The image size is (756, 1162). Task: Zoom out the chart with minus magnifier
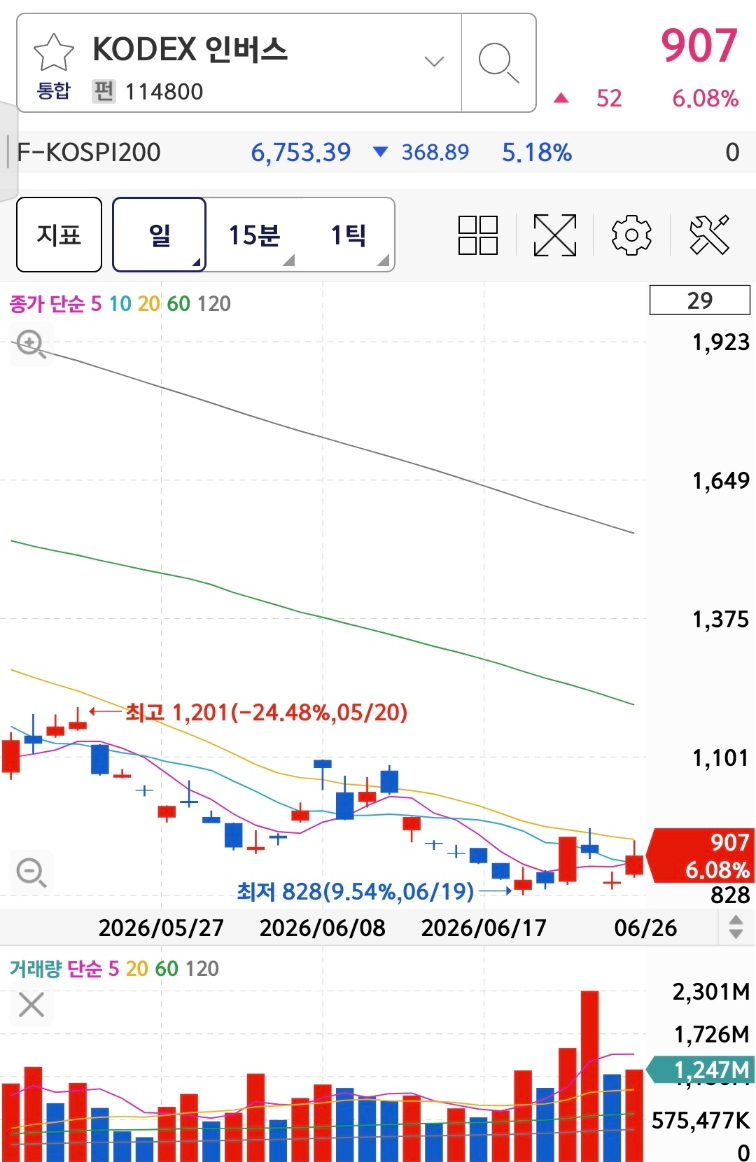[31, 872]
